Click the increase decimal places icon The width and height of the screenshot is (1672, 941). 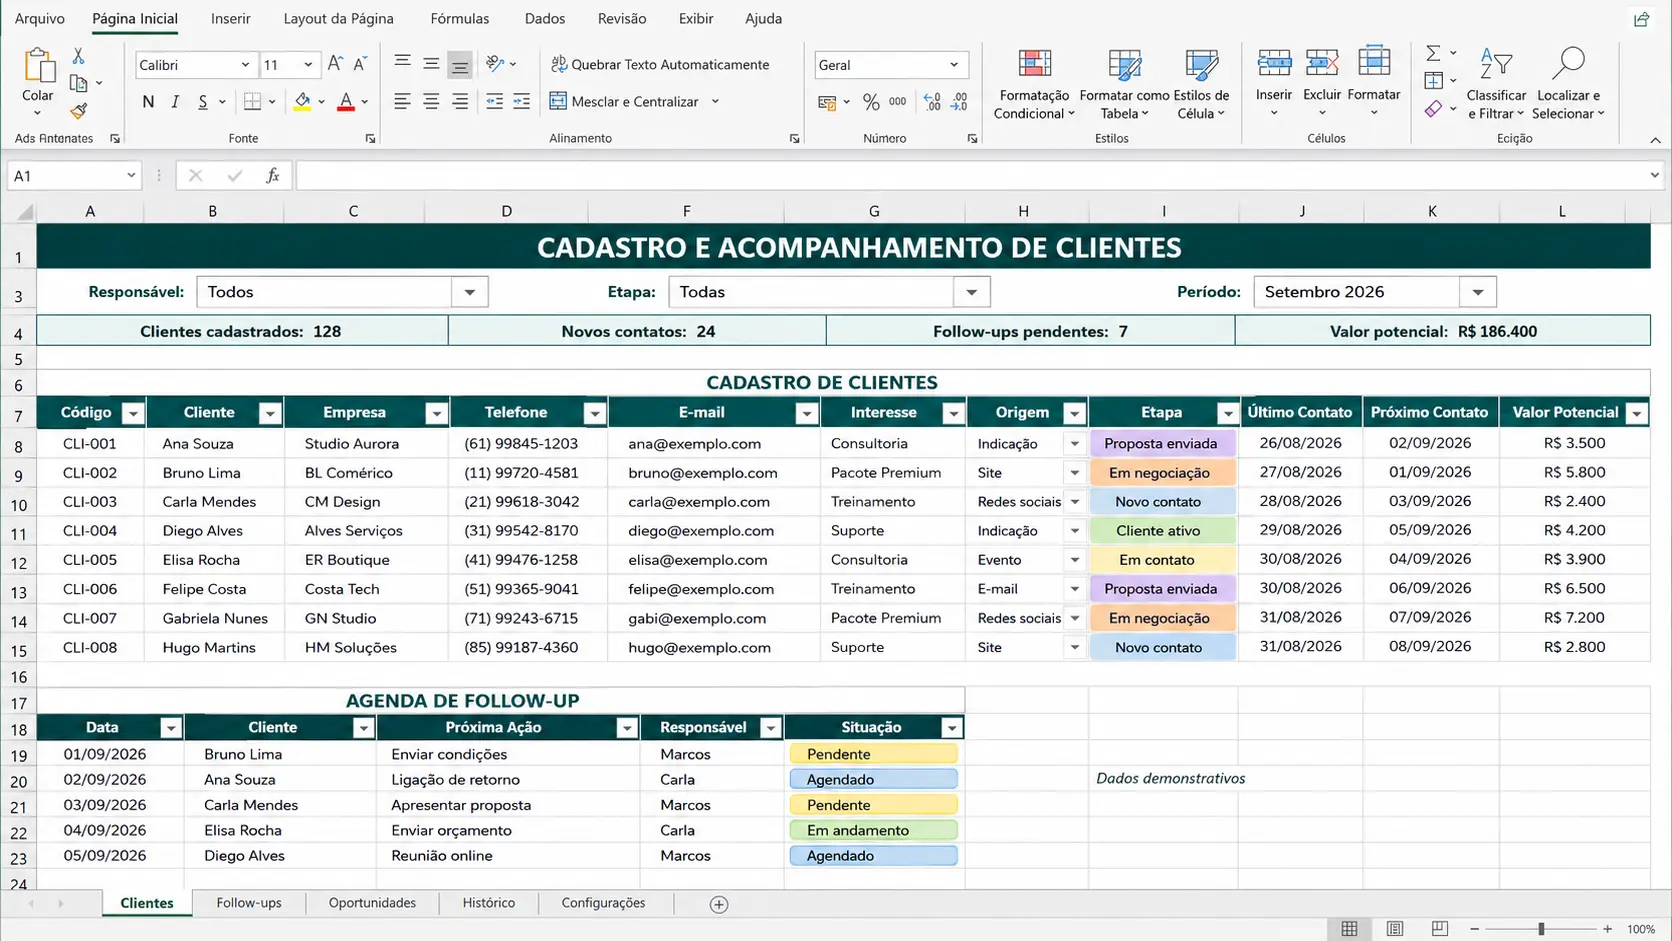point(932,101)
